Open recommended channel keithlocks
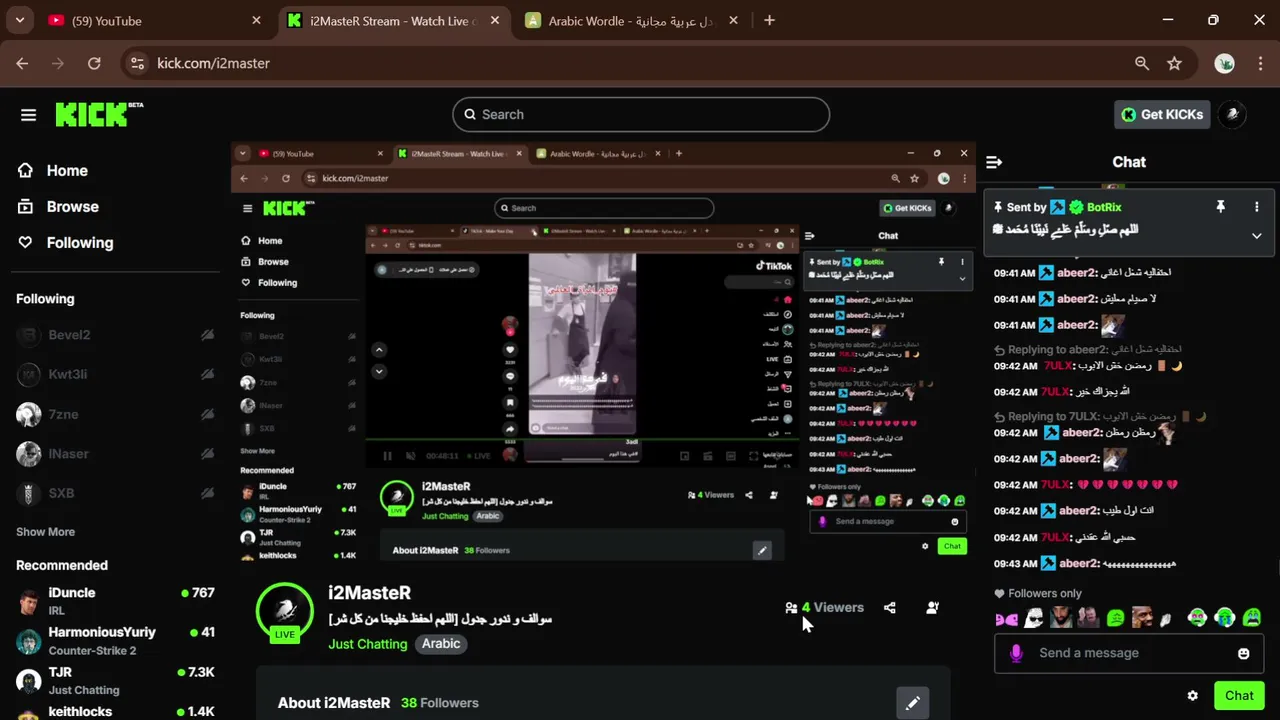The width and height of the screenshot is (1280, 720). 115,712
